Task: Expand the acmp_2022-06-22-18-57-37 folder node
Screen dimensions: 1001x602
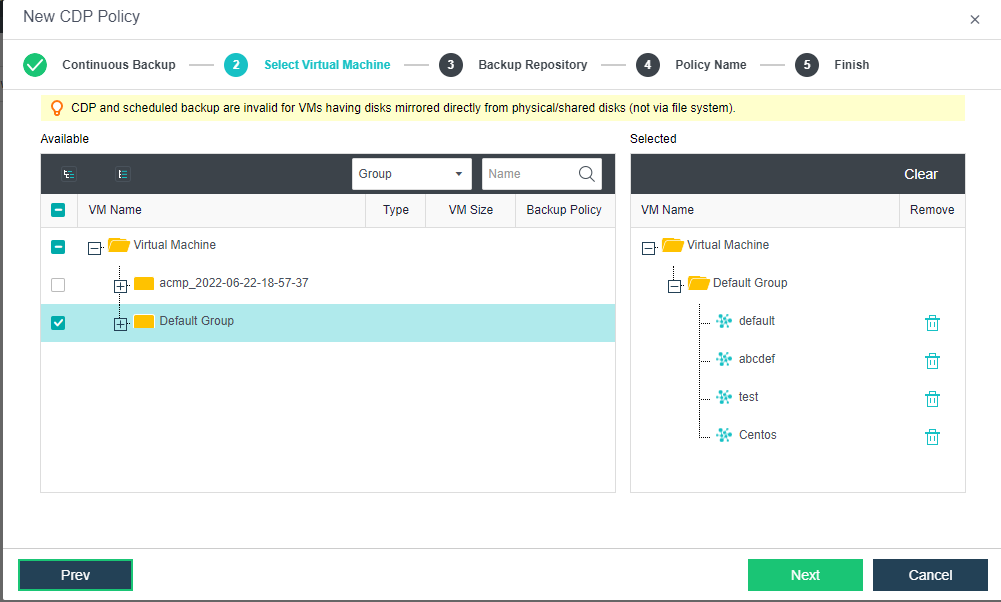Action: coord(121,286)
